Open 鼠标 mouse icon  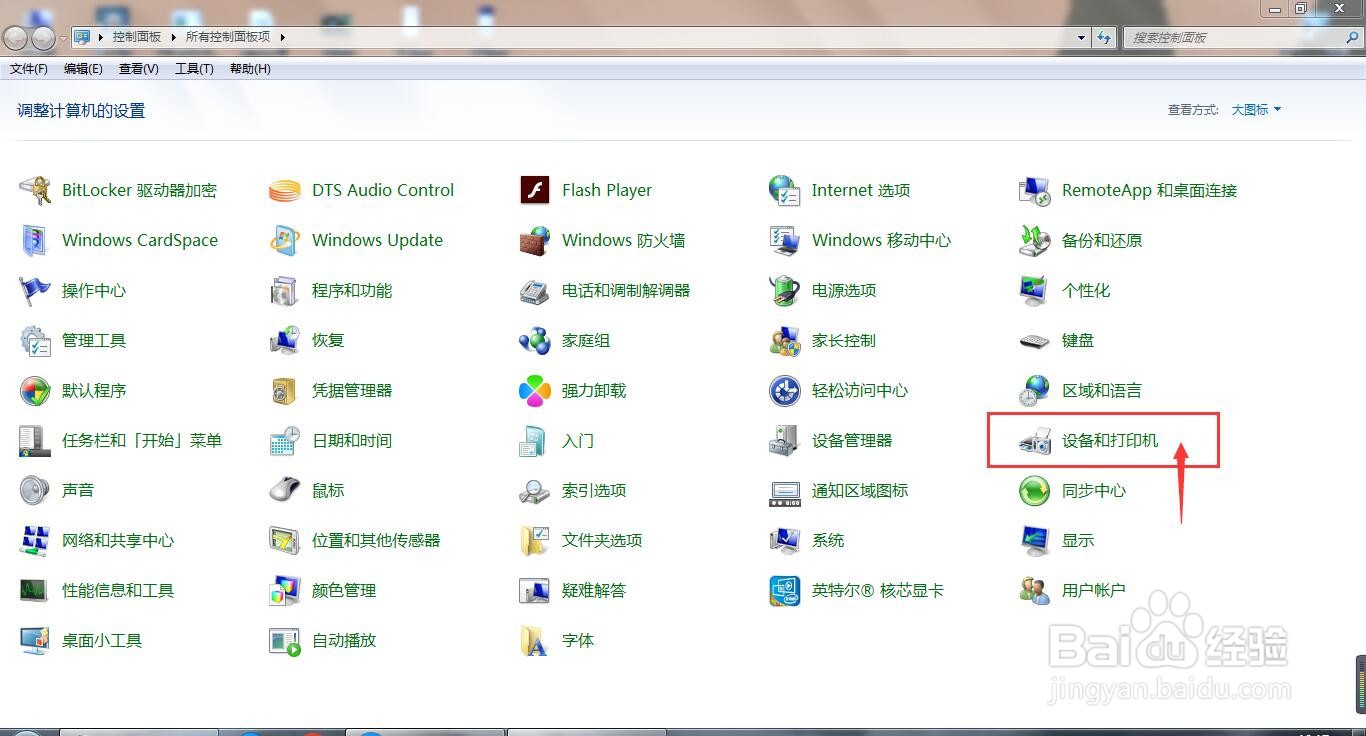[x=285, y=490]
